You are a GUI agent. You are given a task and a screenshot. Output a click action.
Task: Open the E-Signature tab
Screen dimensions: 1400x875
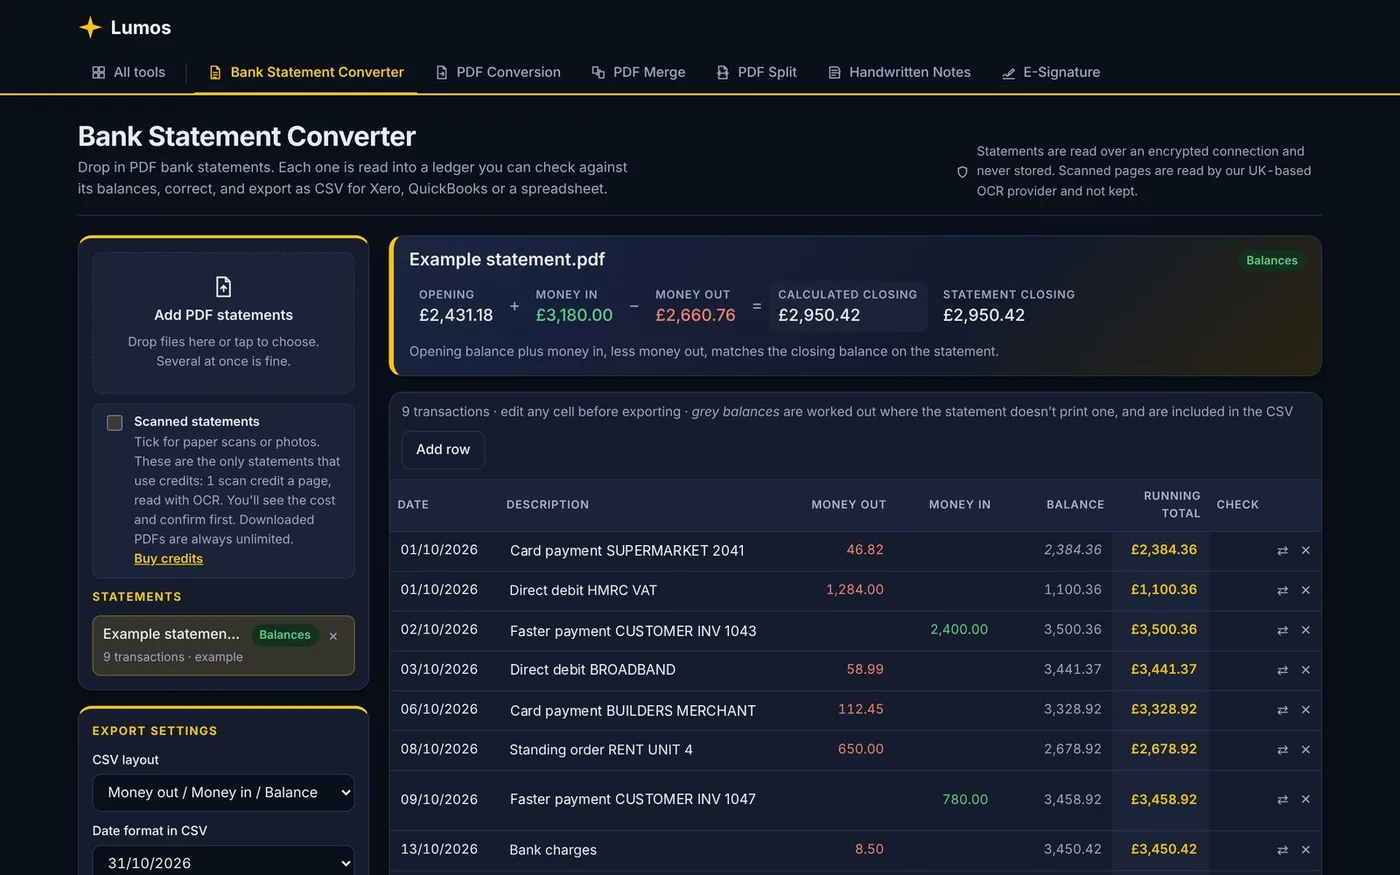1051,72
